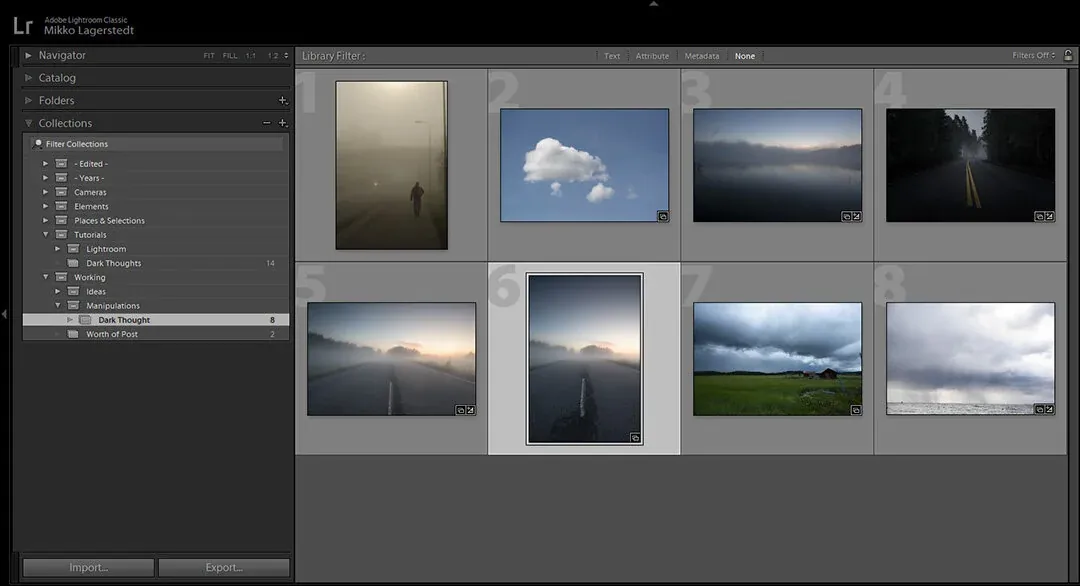Collapse the Tutorials collection set
This screenshot has height=586, width=1080.
tap(45, 234)
